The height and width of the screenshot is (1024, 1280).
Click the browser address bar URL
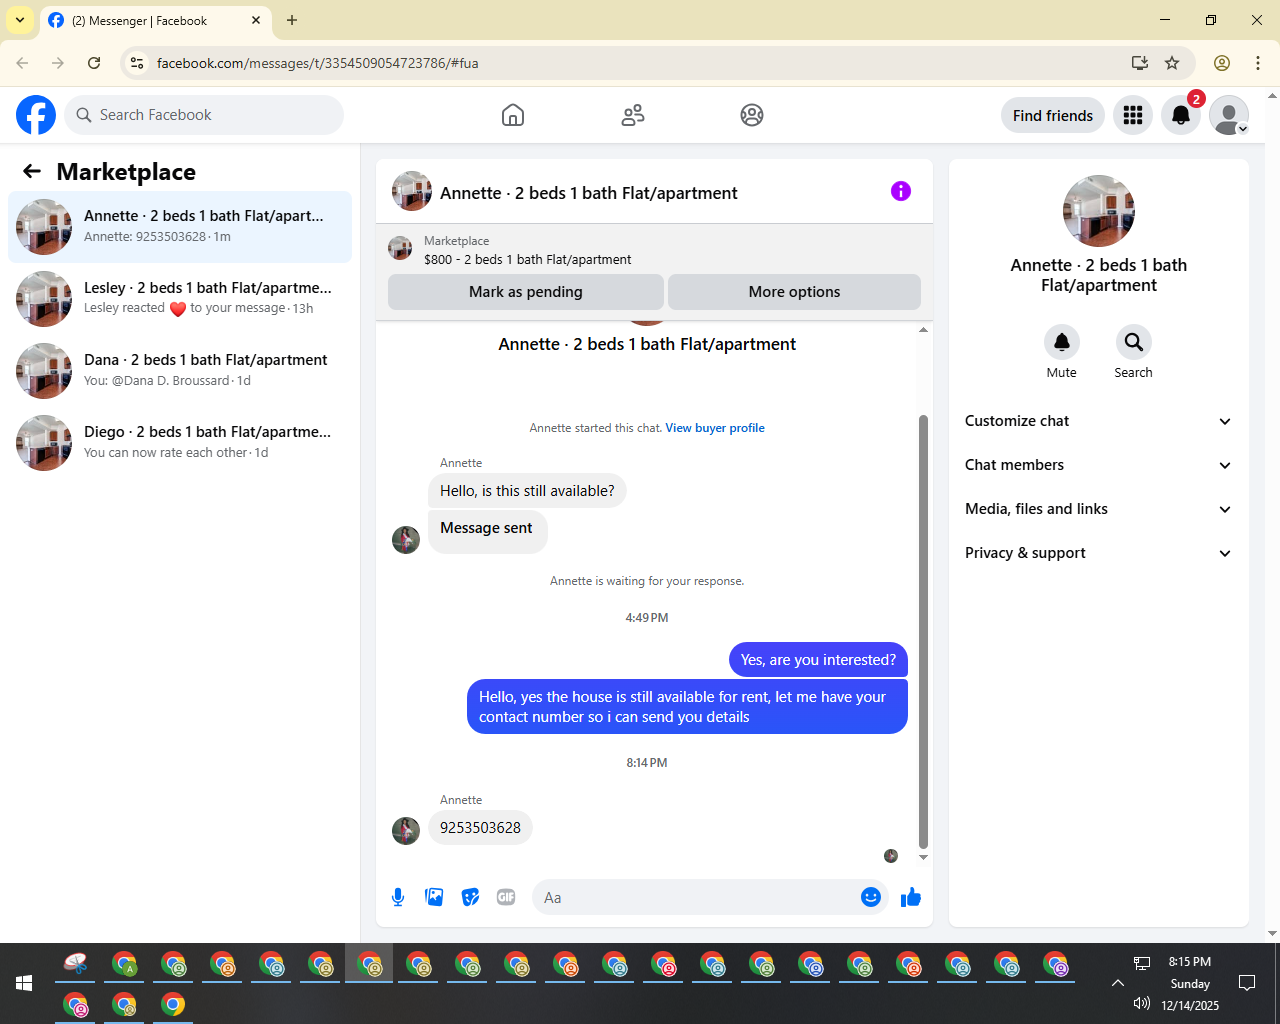[x=317, y=63]
